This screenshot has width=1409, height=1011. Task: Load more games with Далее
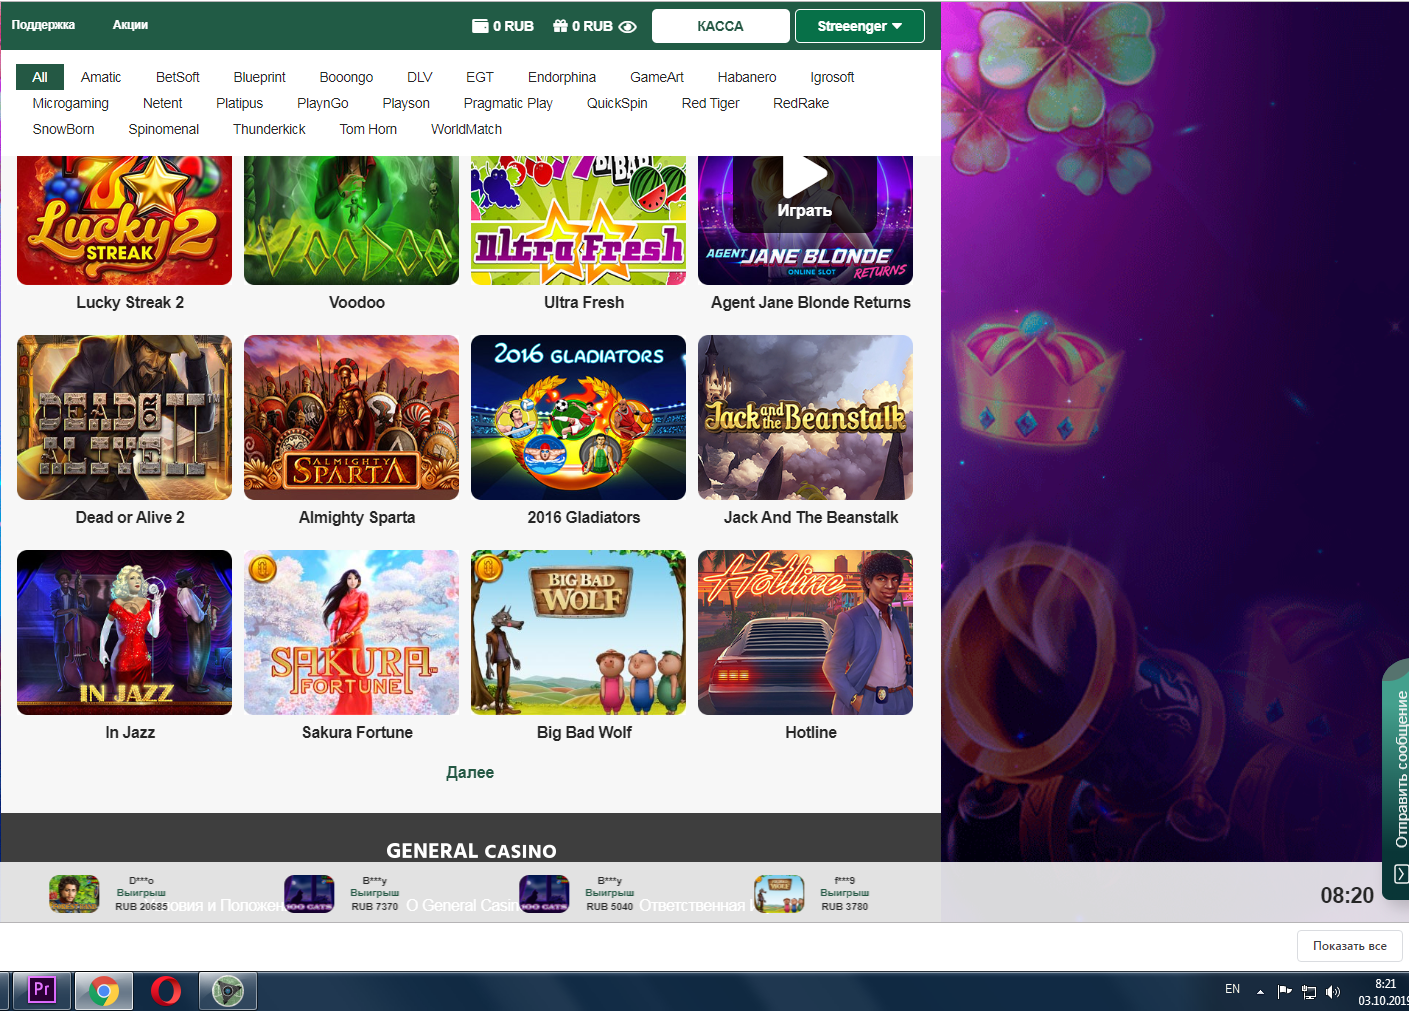[x=470, y=772]
